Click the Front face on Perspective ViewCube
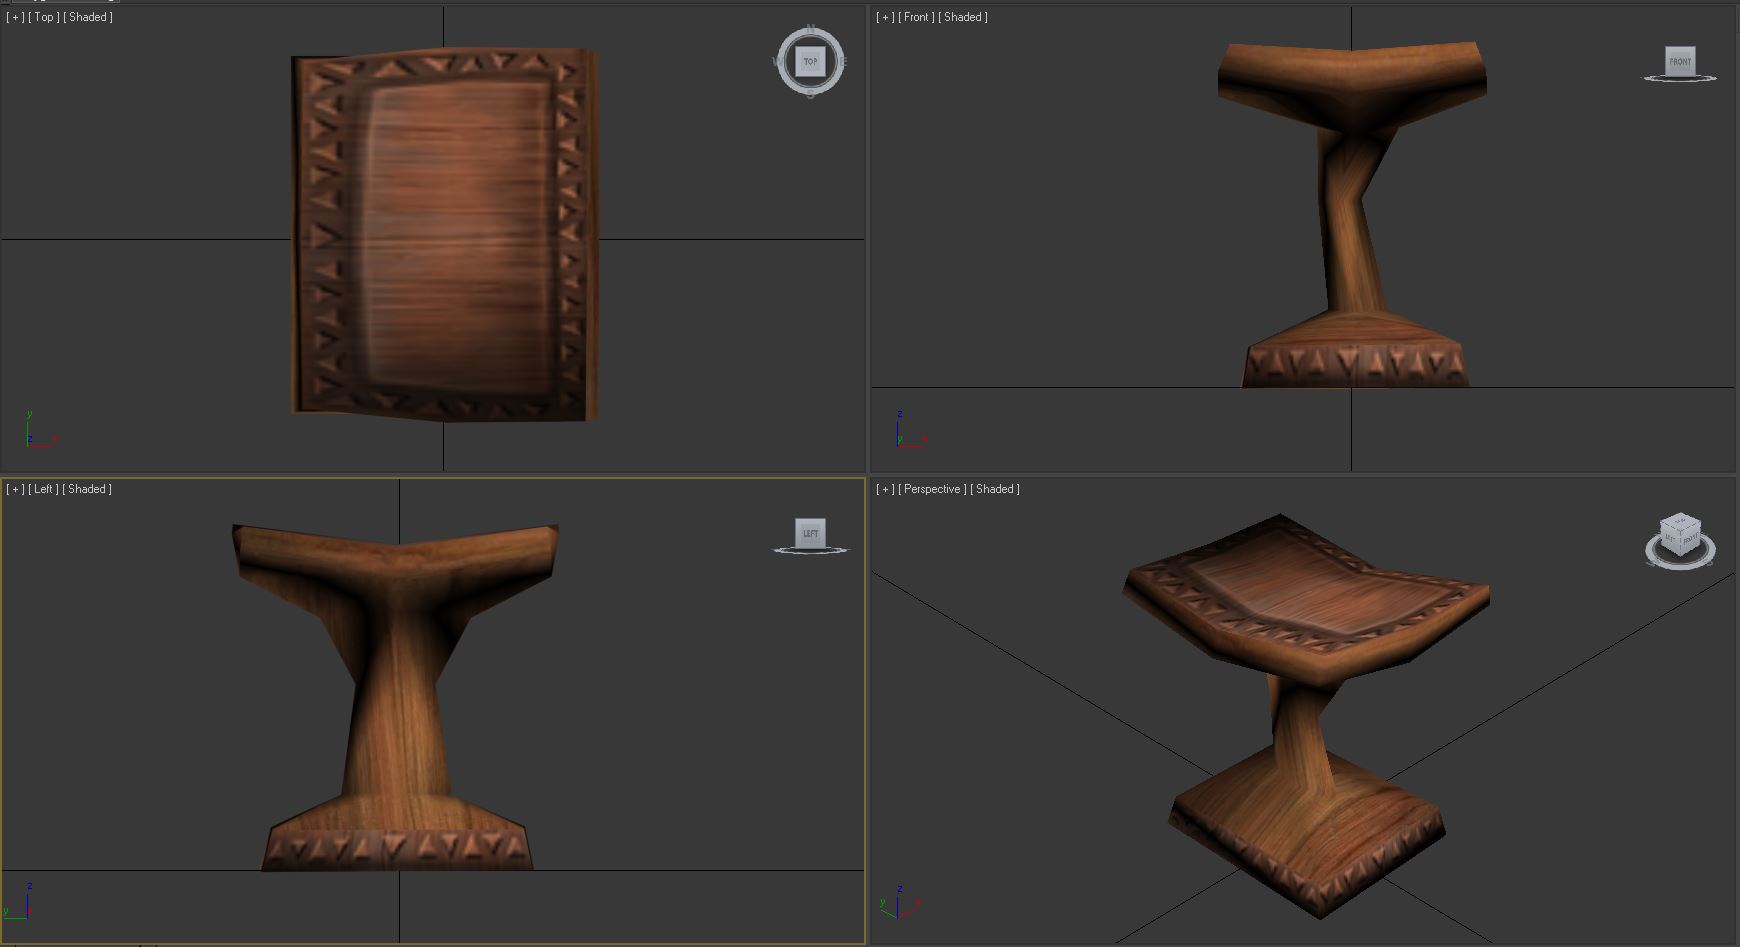The height and width of the screenshot is (947, 1740). tap(1689, 540)
